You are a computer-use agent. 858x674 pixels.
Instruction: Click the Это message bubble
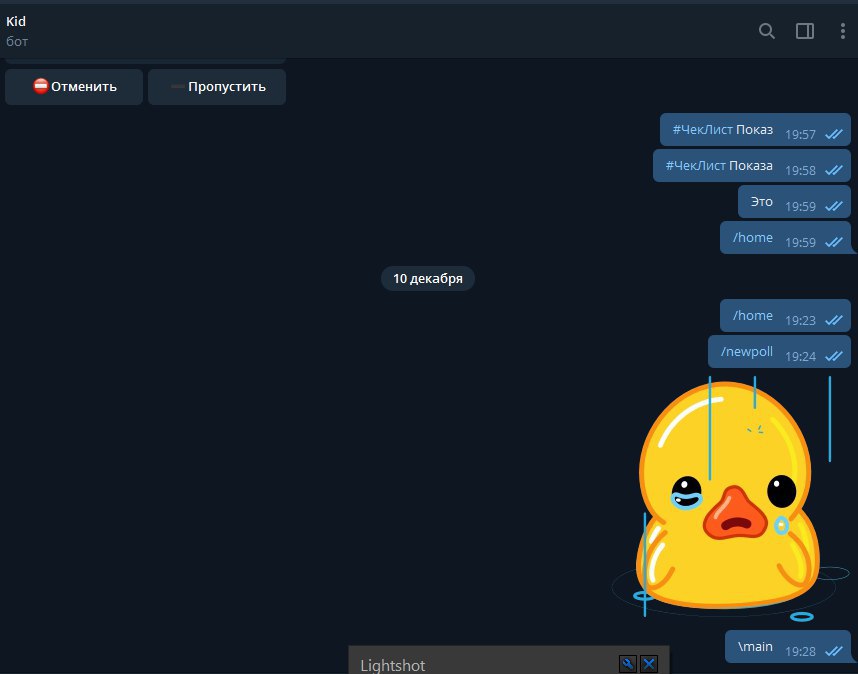click(794, 202)
